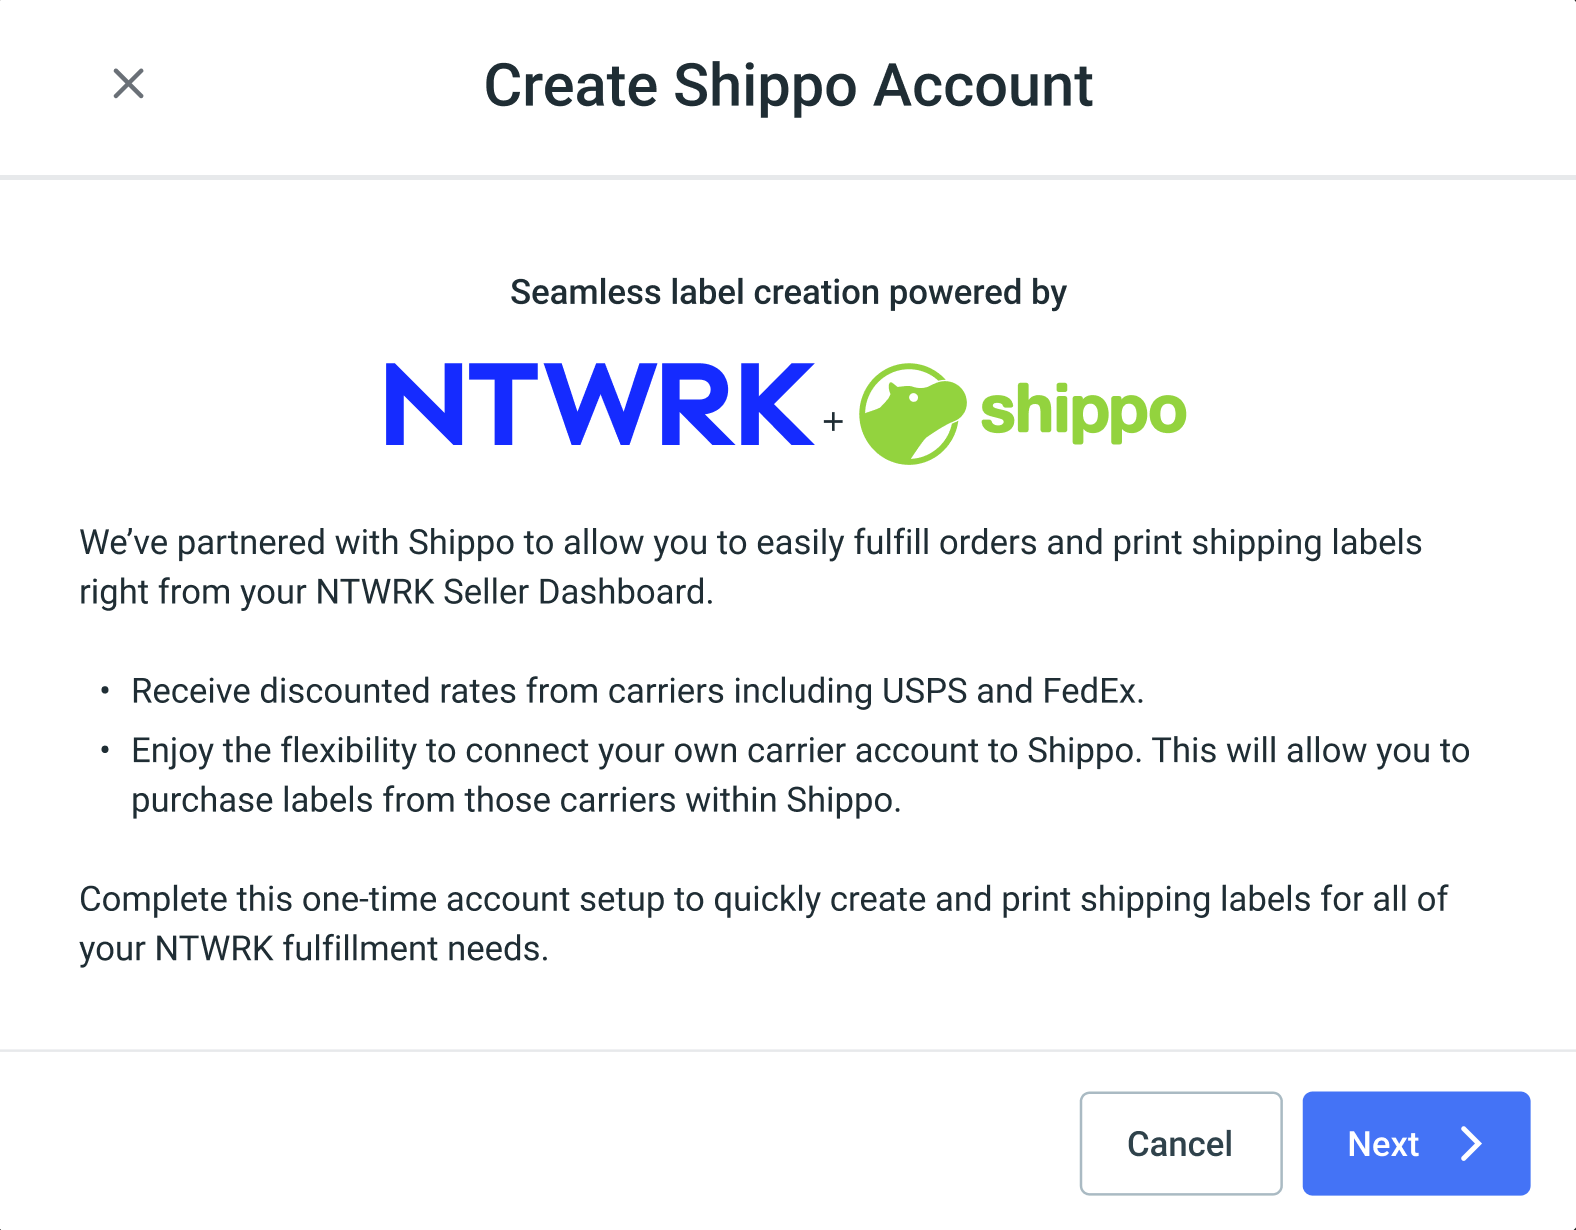This screenshot has height=1230, width=1576.
Task: Select the partnership paragraph starting with We've
Action: tap(750, 566)
